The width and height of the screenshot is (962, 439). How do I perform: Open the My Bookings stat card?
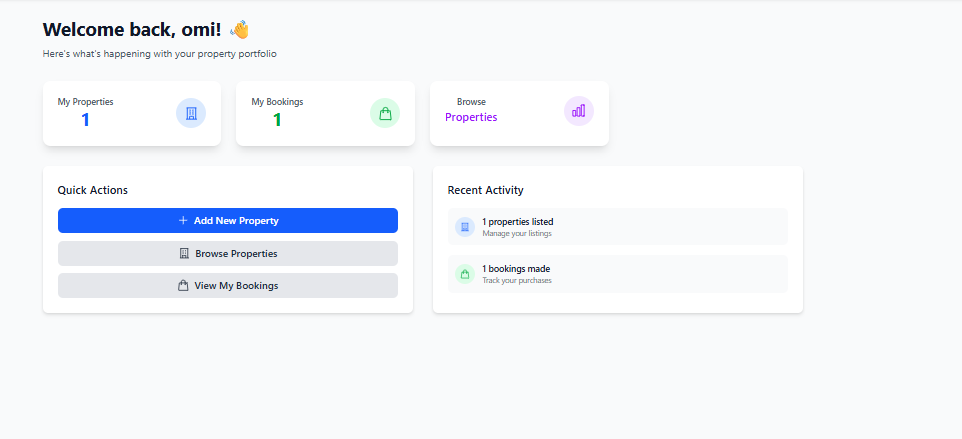tap(325, 113)
